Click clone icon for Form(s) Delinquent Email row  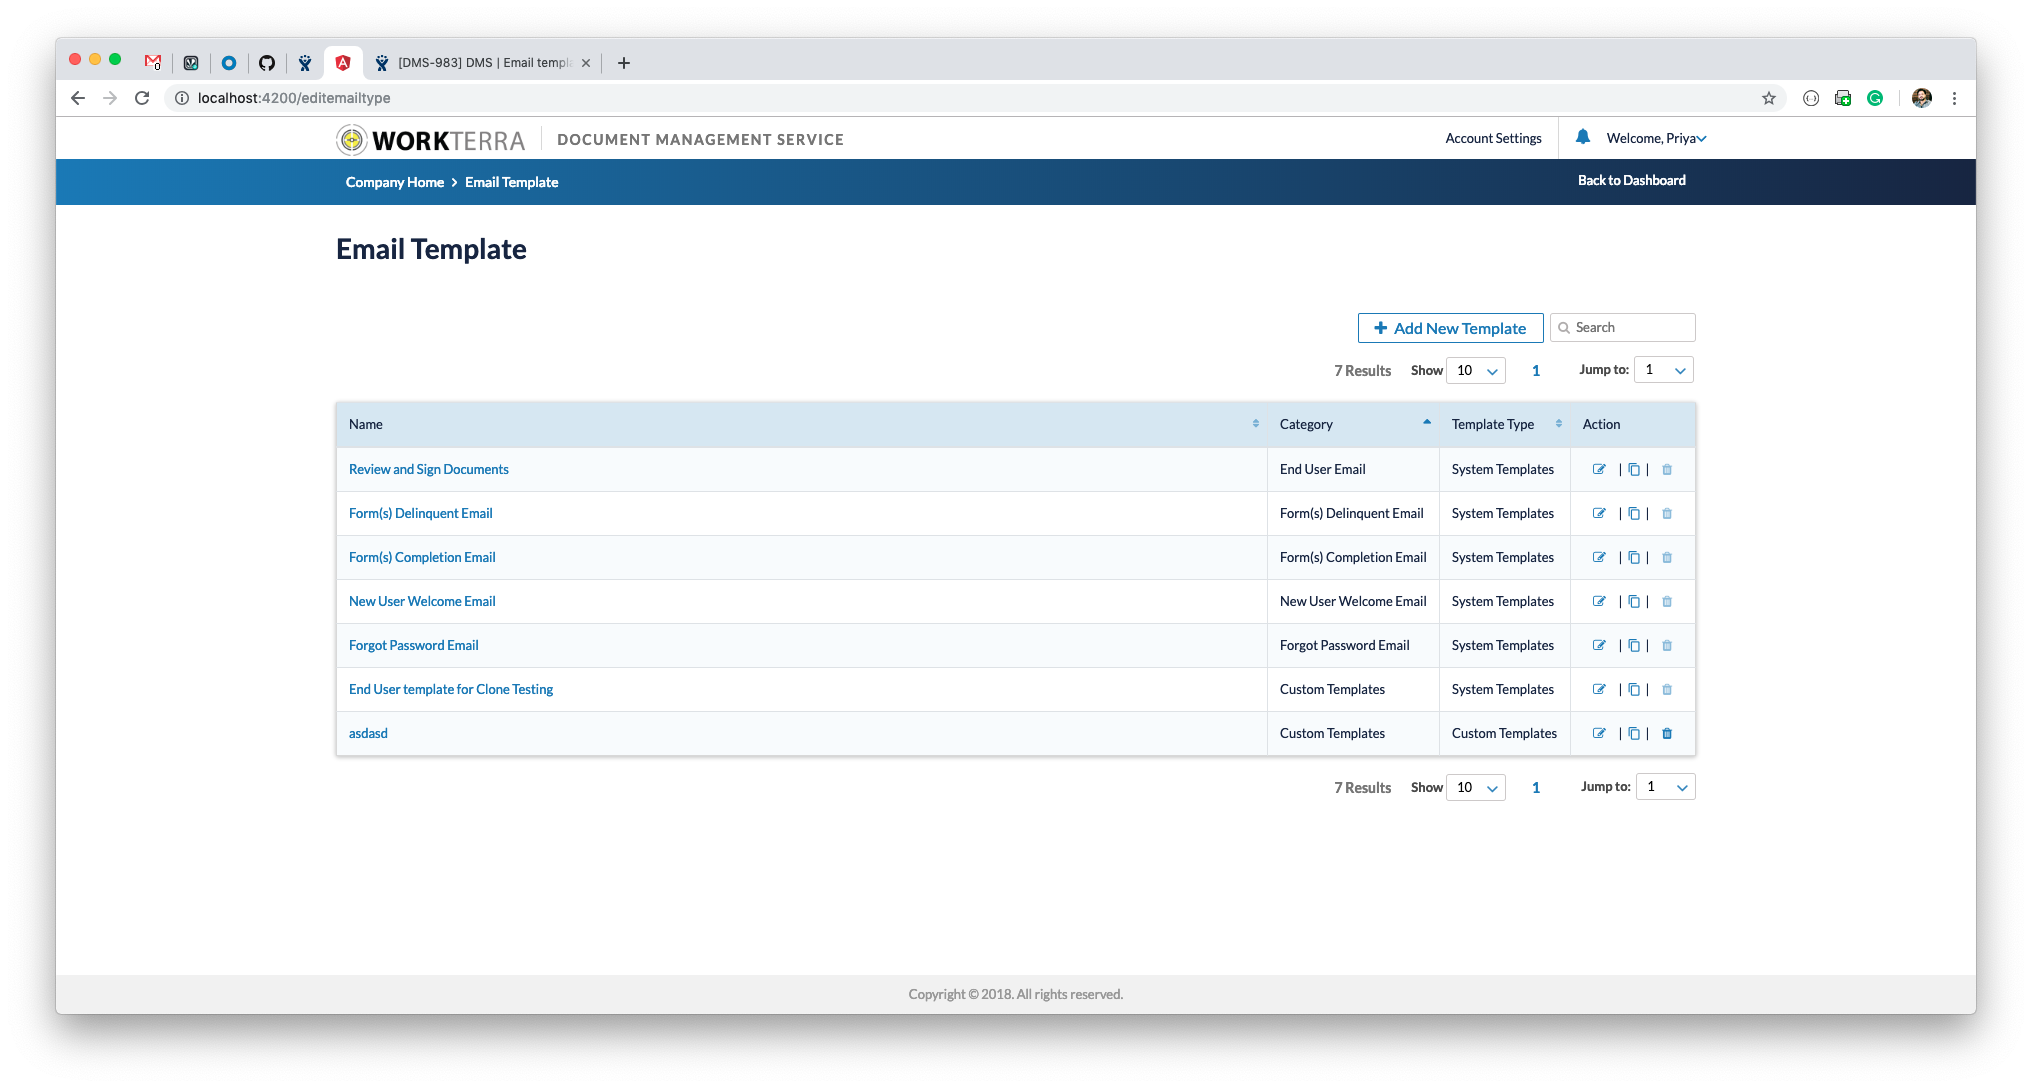click(x=1634, y=513)
